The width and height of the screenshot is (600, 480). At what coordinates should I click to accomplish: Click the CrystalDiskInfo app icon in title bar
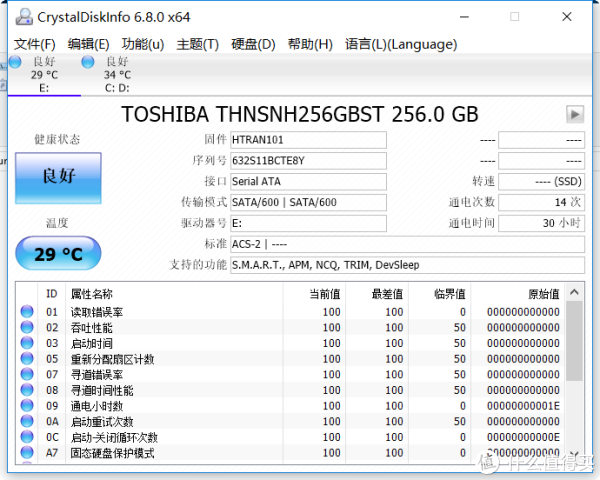(x=24, y=17)
